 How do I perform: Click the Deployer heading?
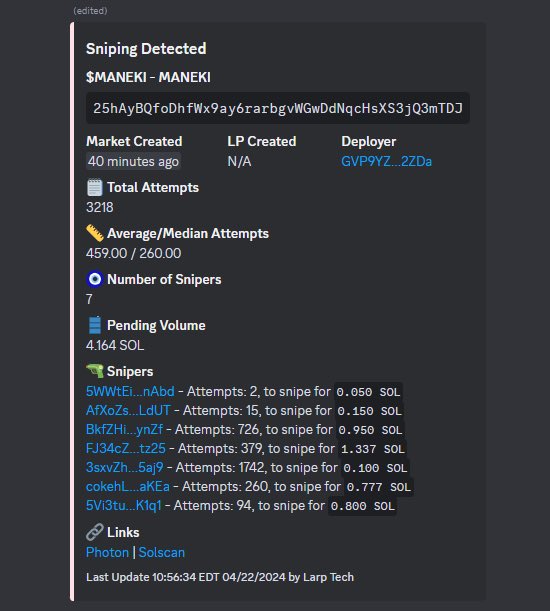(x=369, y=141)
